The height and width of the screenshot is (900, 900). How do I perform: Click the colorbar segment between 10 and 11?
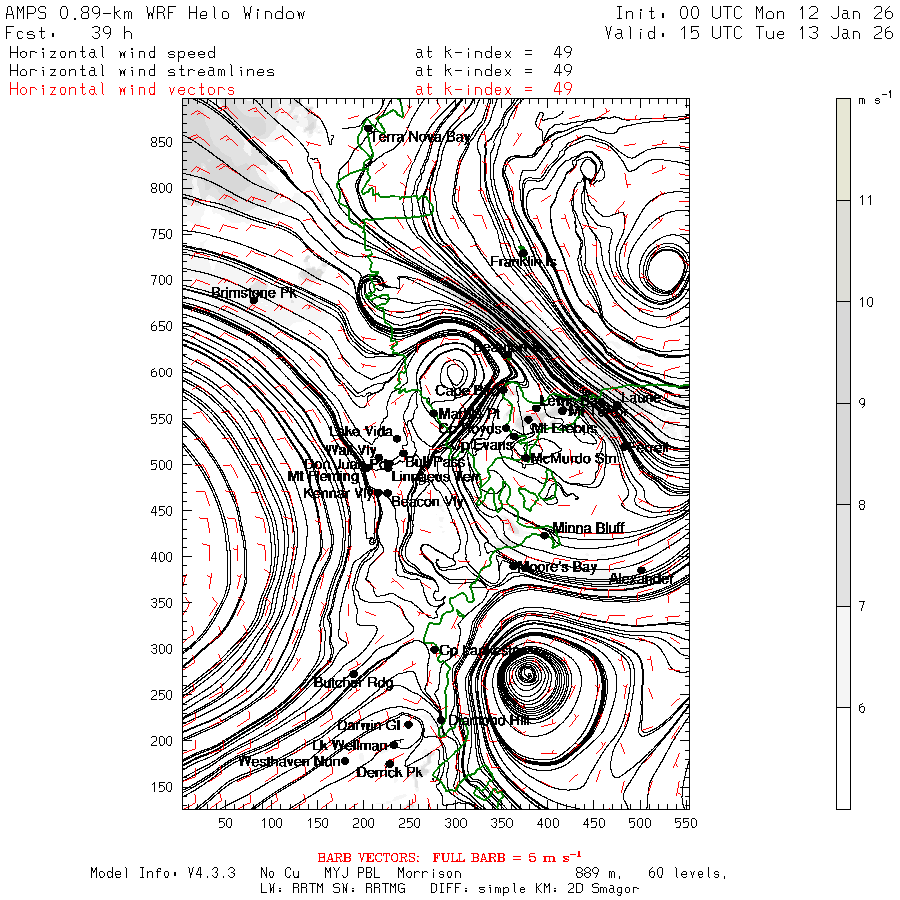(843, 251)
